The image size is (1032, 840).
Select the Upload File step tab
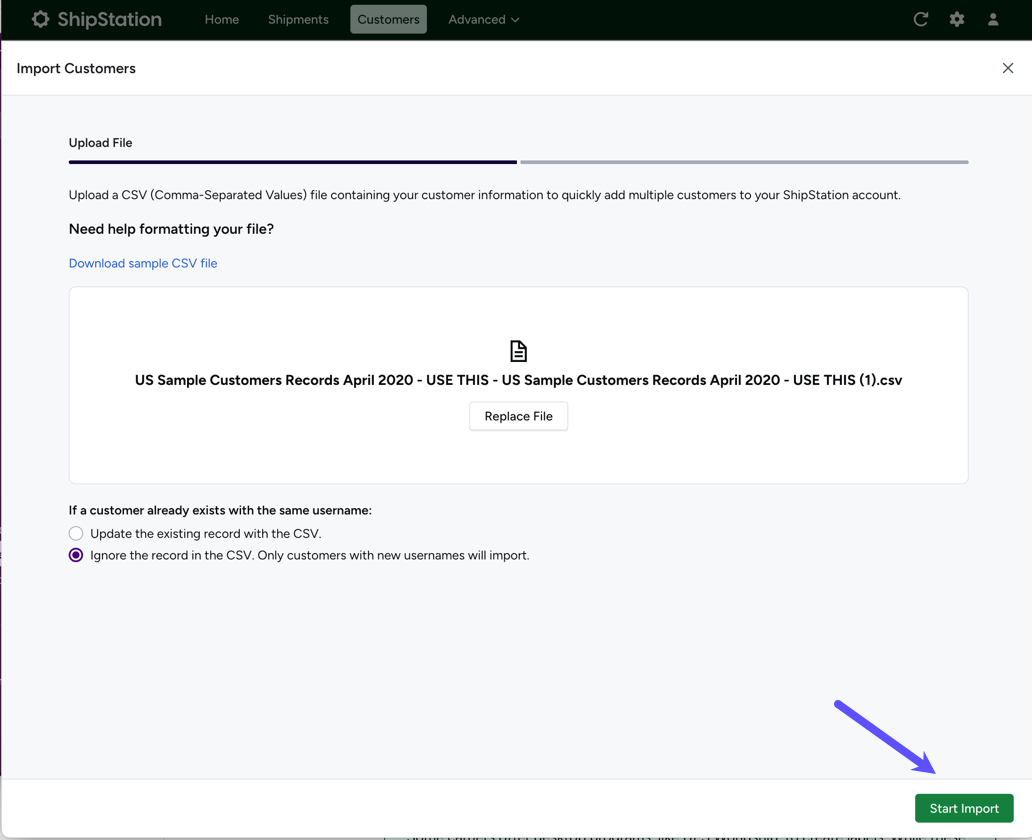coord(101,143)
